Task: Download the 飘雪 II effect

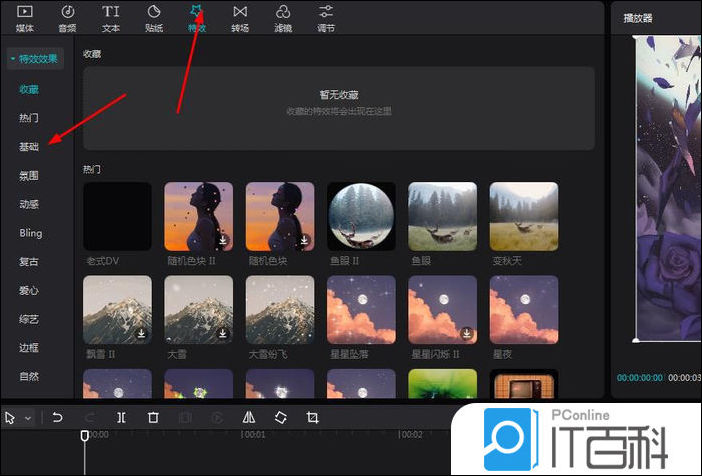Action: (x=141, y=334)
